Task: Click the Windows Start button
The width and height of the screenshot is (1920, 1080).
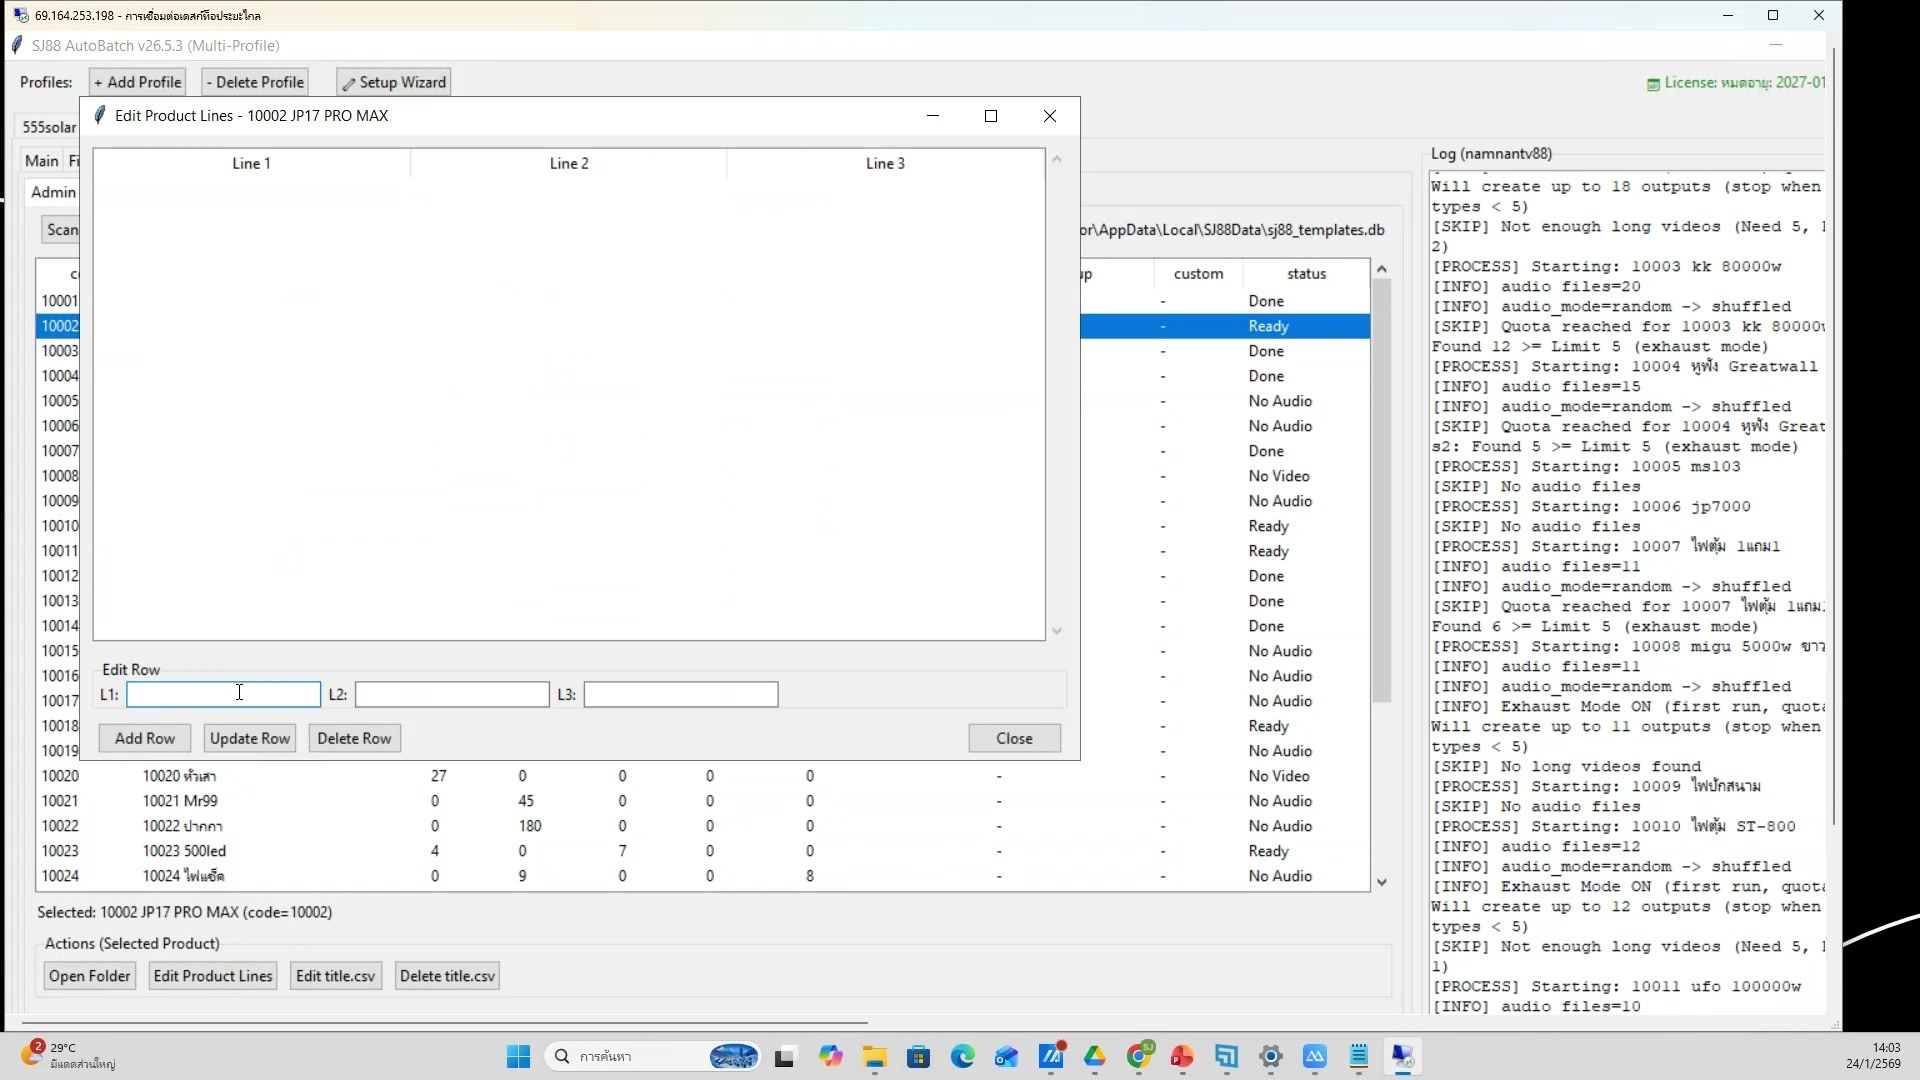Action: point(518,1057)
